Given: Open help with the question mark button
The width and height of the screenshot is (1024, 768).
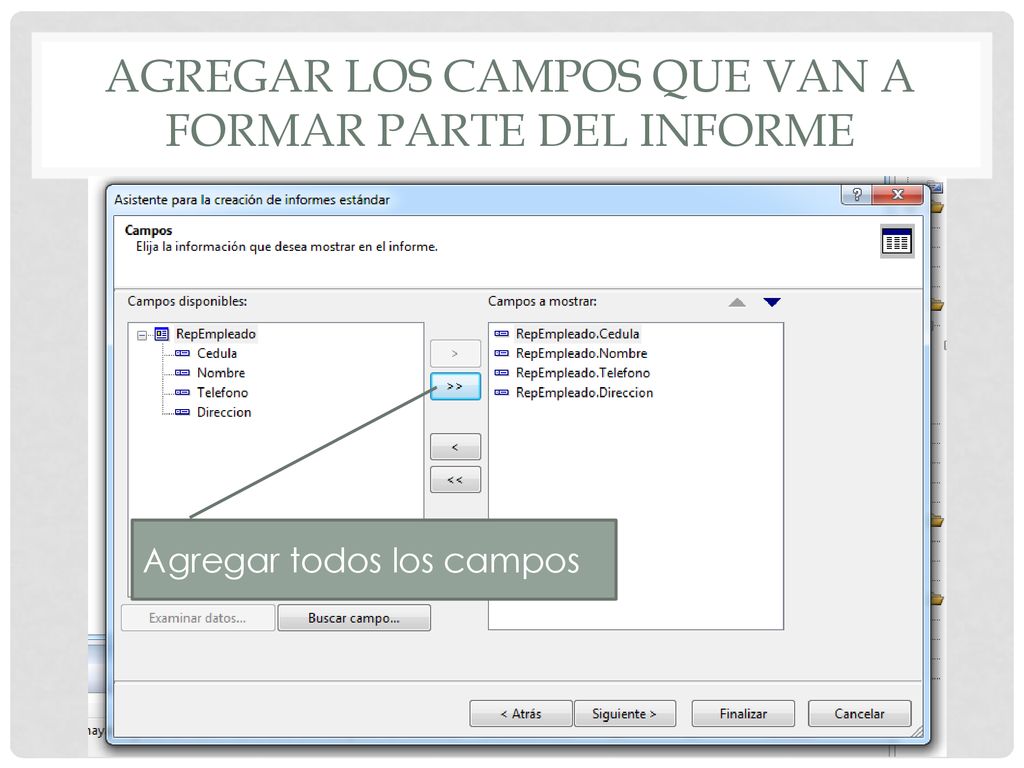Looking at the screenshot, I should pos(857,194).
